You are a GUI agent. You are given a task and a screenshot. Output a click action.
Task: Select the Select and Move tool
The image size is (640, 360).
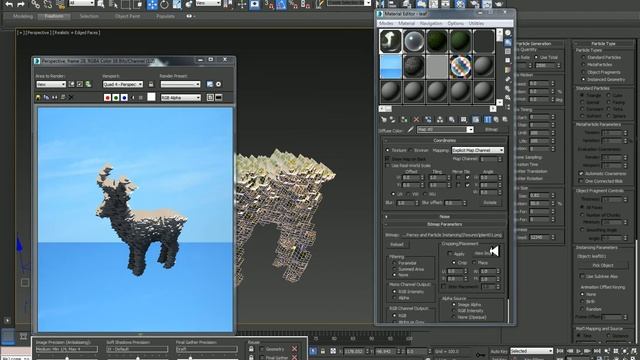(152, 4)
